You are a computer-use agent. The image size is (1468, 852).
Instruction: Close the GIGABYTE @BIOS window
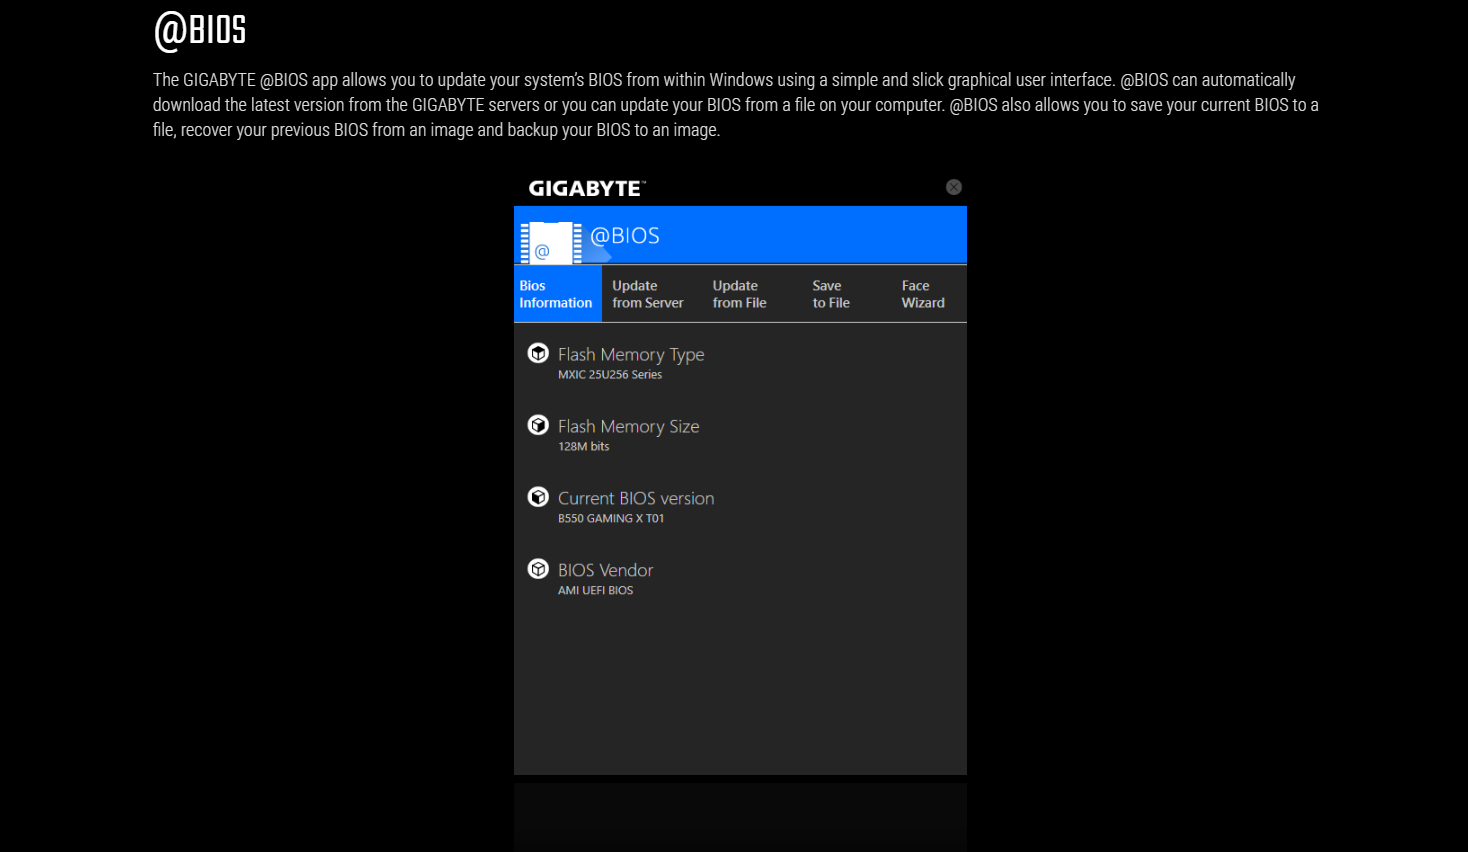[954, 187]
